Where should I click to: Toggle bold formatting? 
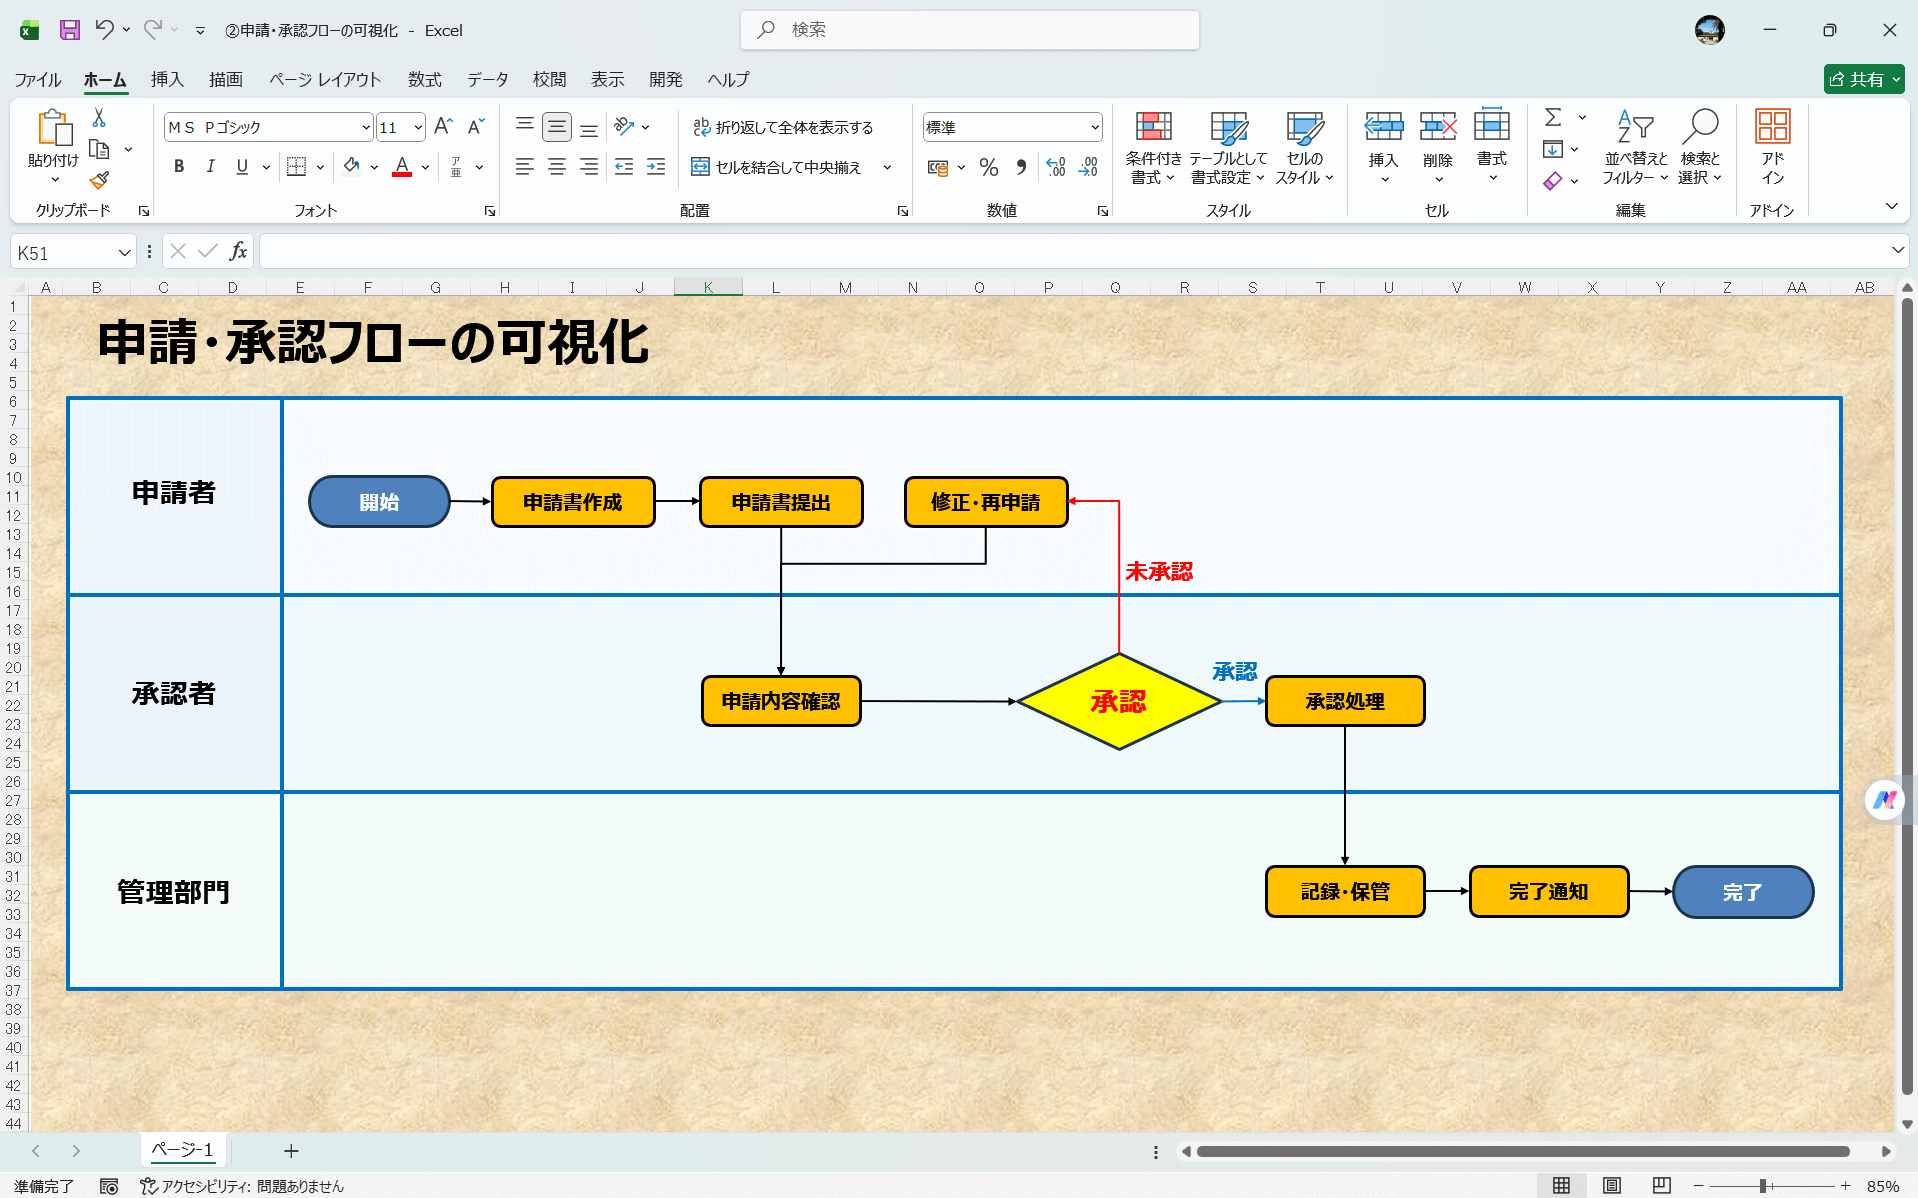click(178, 167)
